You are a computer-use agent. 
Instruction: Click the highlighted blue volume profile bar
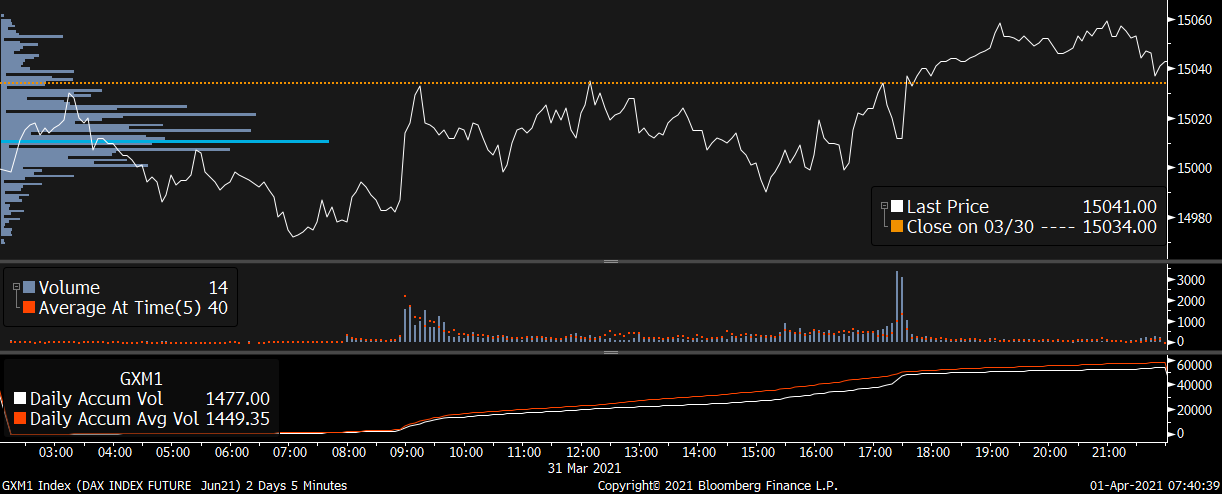tap(166, 141)
